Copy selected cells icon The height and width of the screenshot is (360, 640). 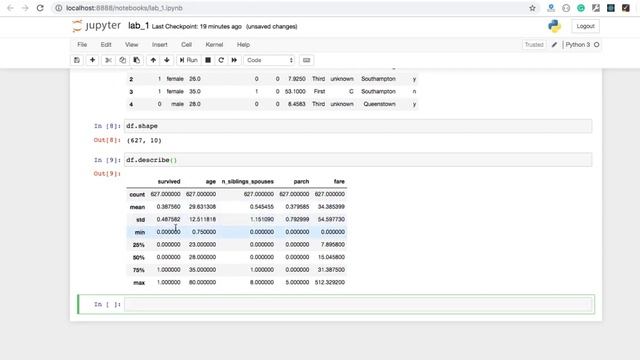(122, 60)
